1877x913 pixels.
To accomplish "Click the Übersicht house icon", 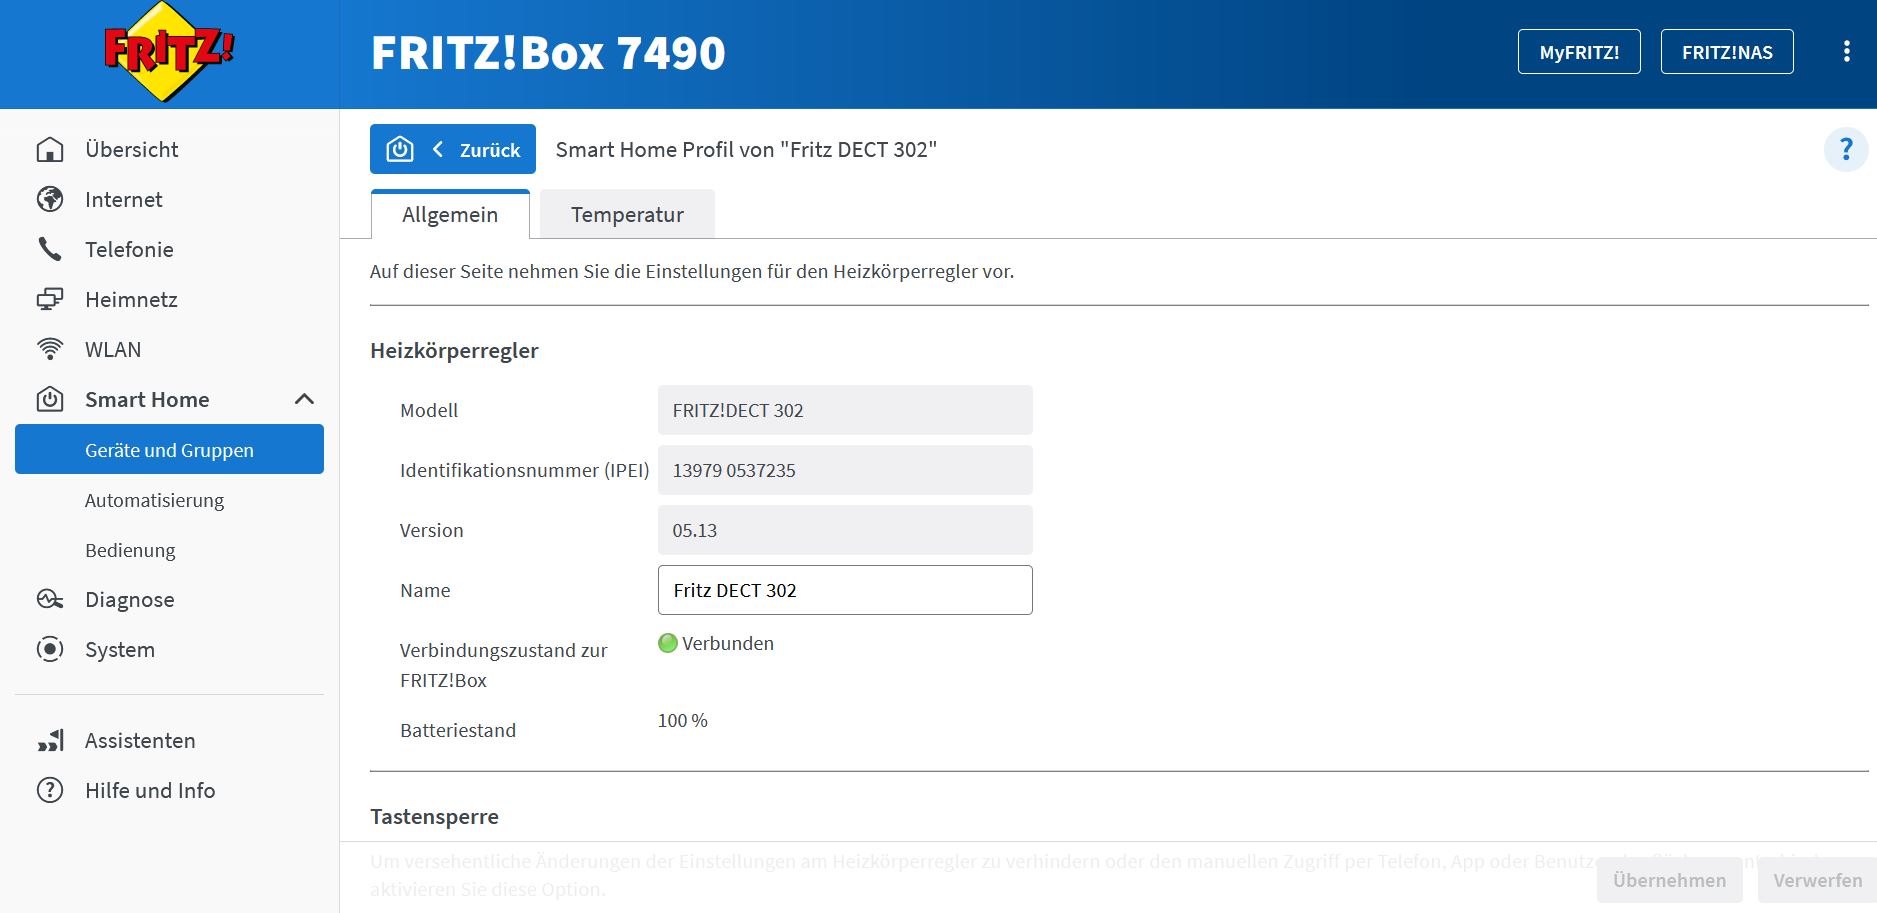I will coord(50,149).
